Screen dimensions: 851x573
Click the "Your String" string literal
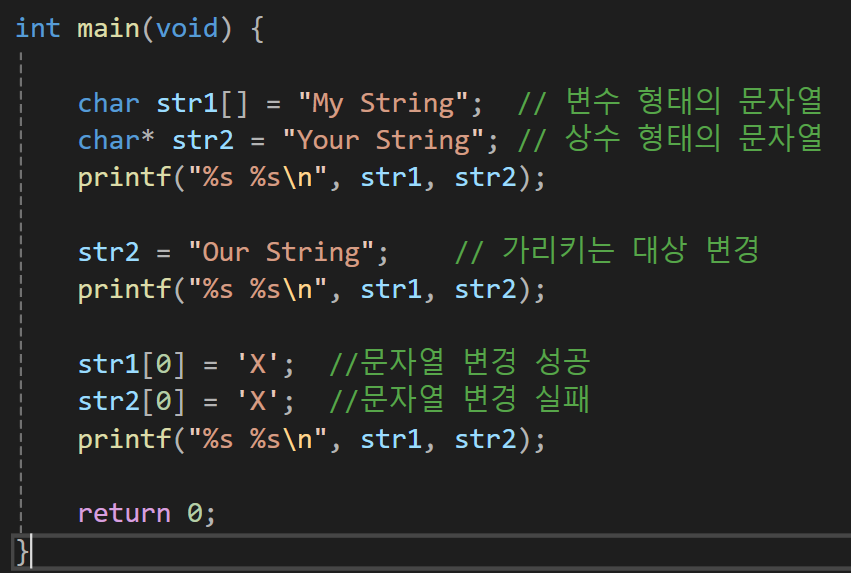[x=383, y=140]
